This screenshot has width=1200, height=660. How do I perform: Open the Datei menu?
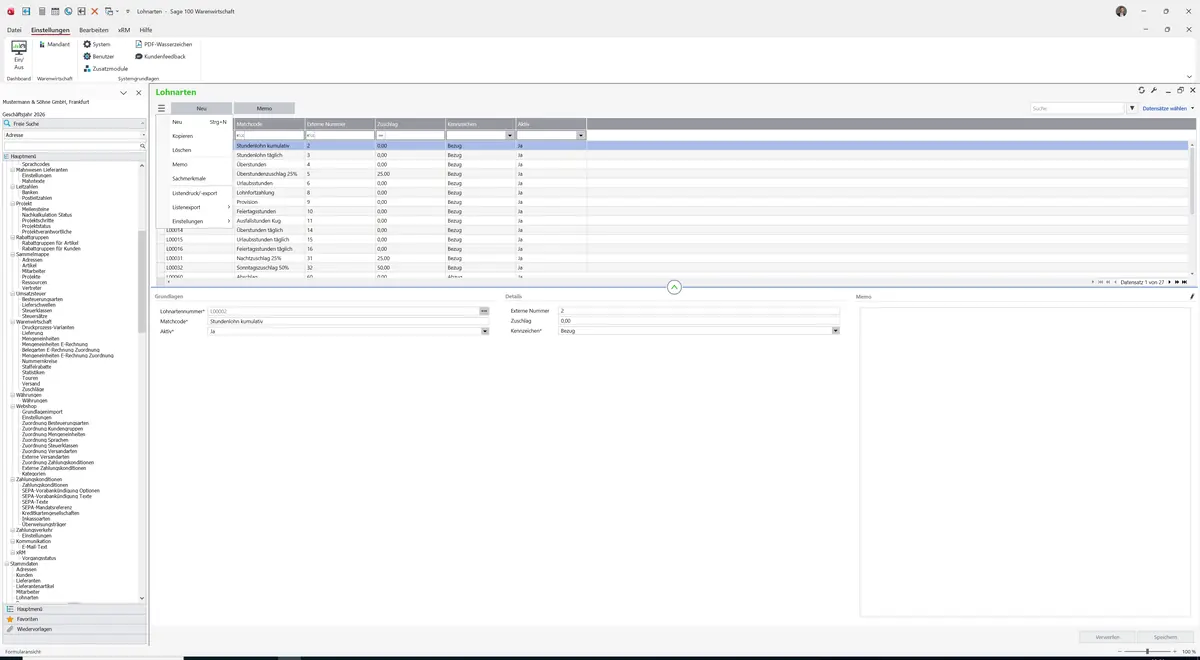pyautogui.click(x=14, y=30)
